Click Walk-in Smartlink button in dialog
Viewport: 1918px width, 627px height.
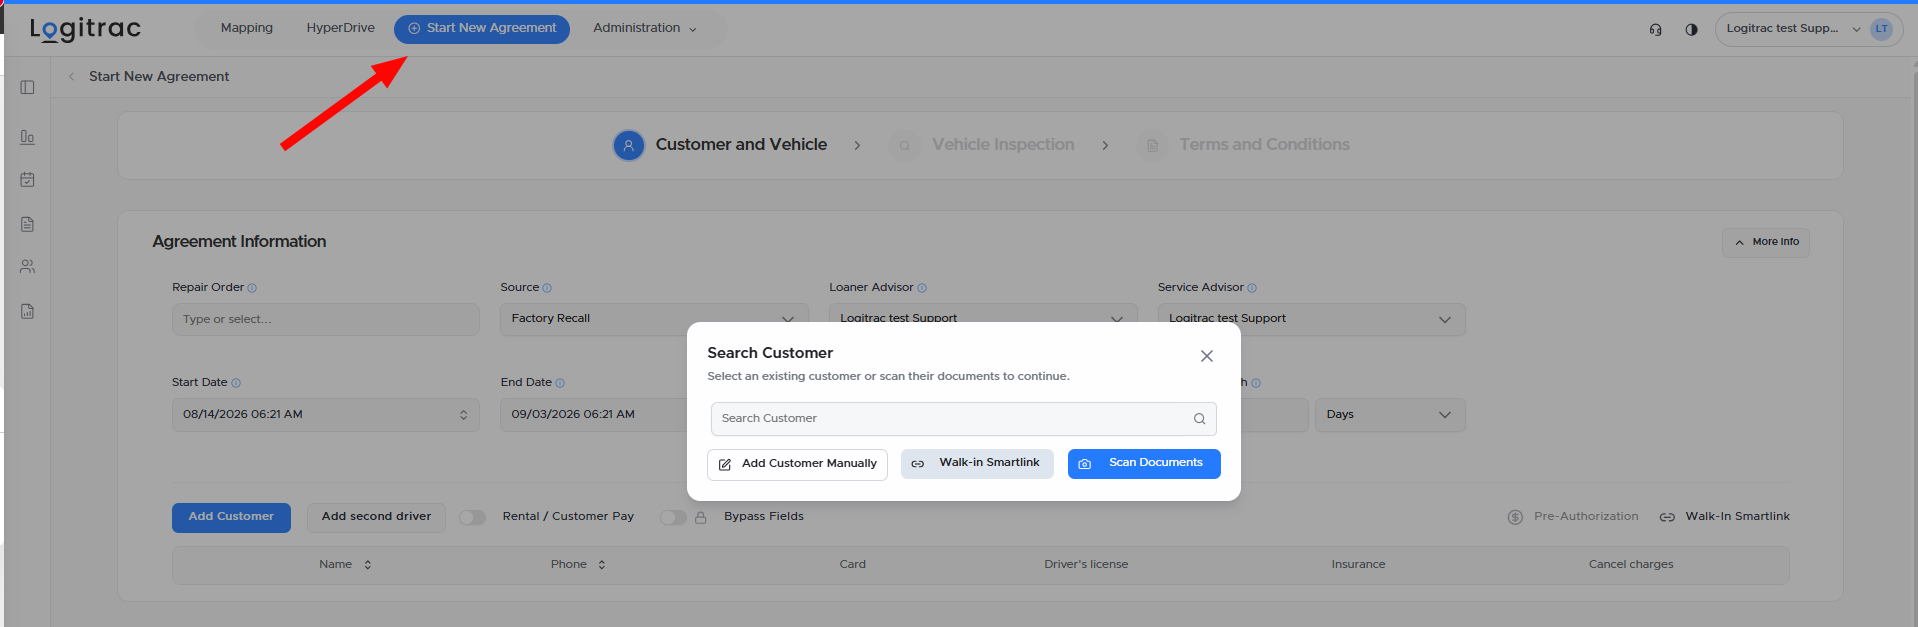point(977,463)
